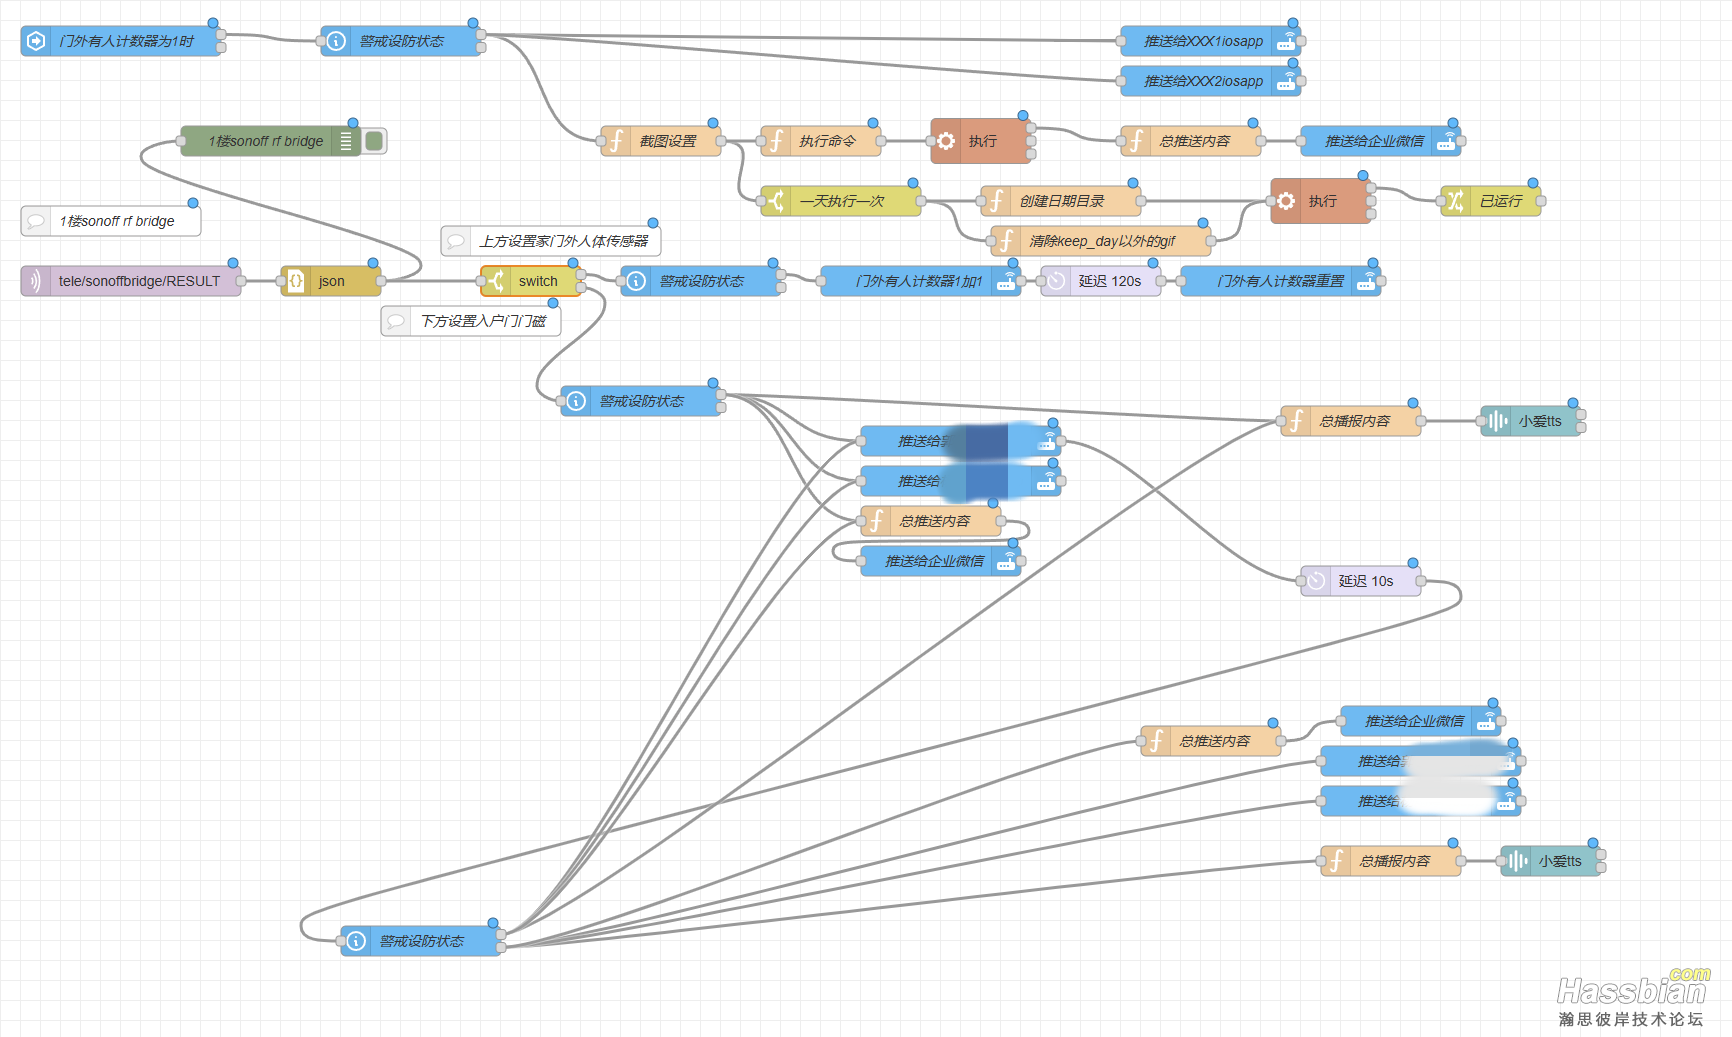This screenshot has height=1037, width=1732.
Task: Click the service-call icon on 推送给XXX1iosapp node
Action: 1286,41
